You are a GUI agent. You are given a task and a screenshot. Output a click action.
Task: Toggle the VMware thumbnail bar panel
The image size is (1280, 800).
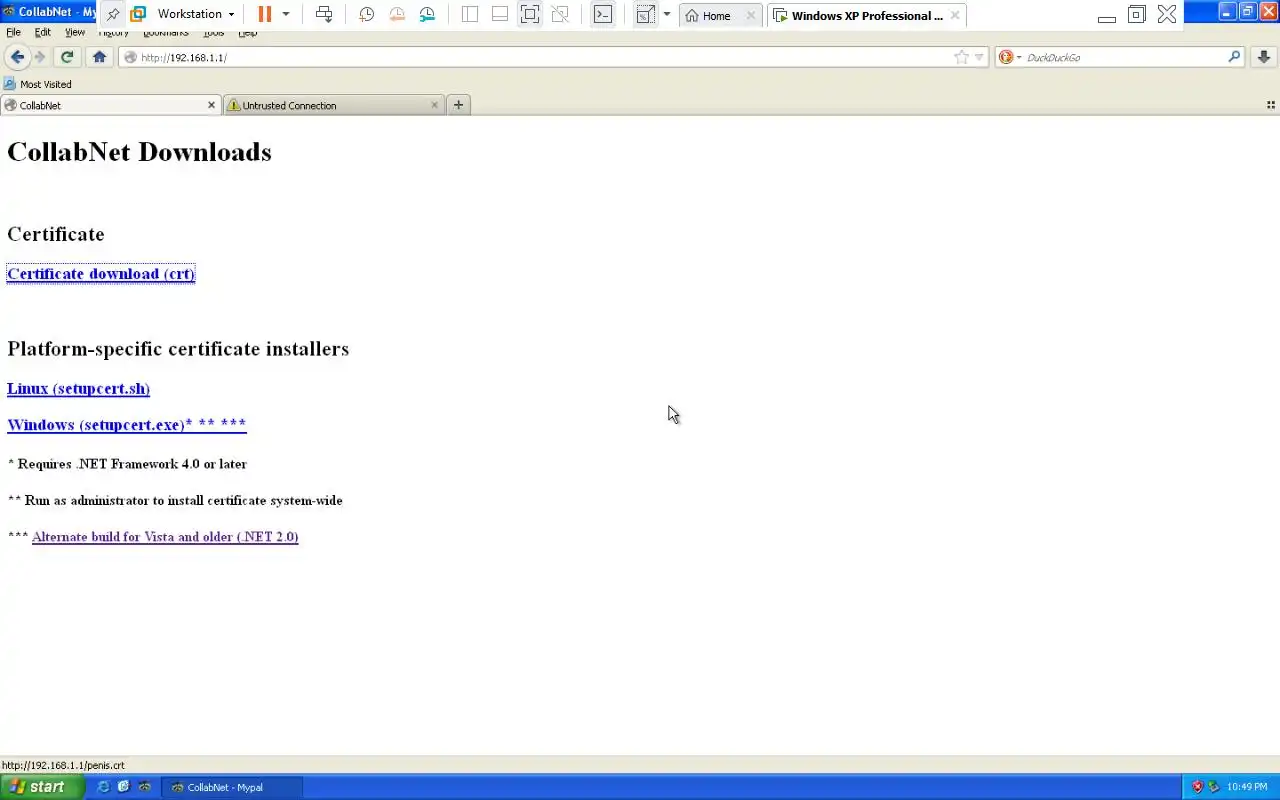coord(500,15)
